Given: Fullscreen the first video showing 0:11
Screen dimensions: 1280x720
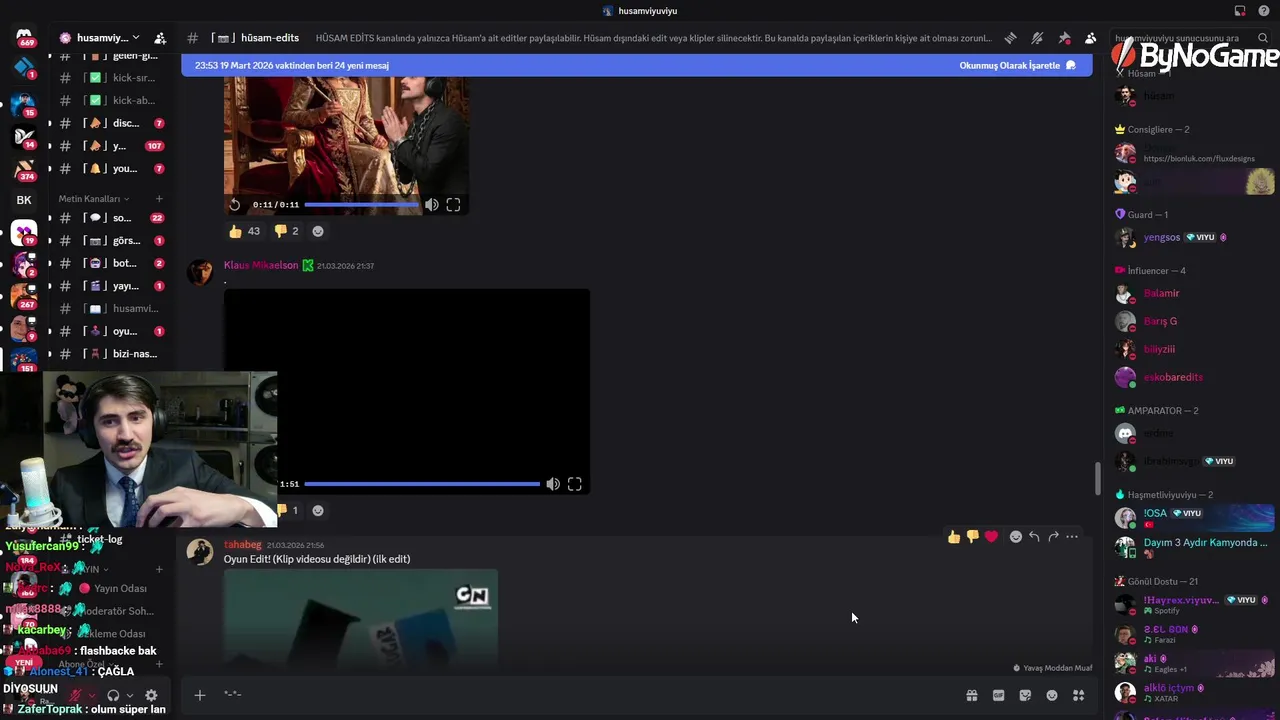Looking at the screenshot, I should 453,204.
